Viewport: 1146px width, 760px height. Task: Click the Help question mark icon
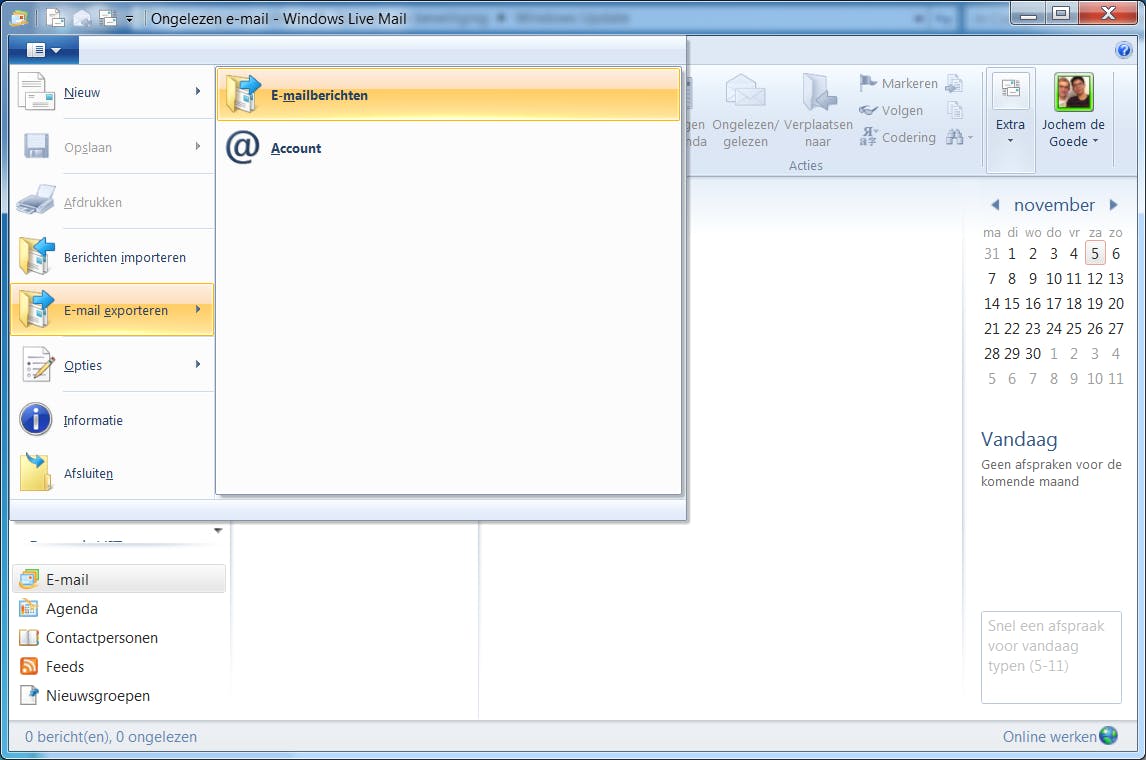coord(1123,50)
